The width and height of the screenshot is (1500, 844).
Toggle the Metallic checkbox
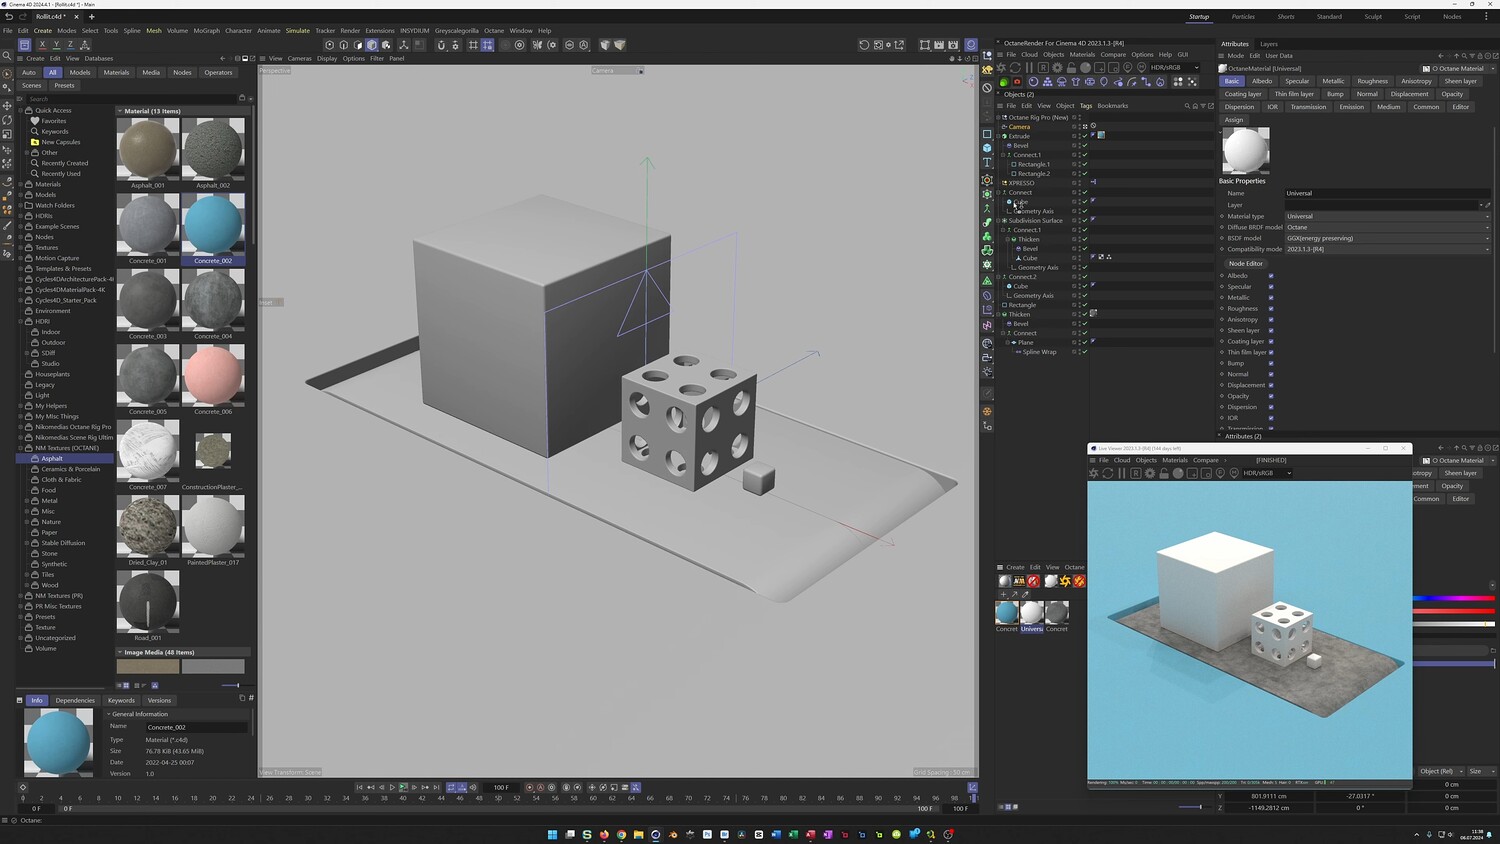click(1271, 297)
